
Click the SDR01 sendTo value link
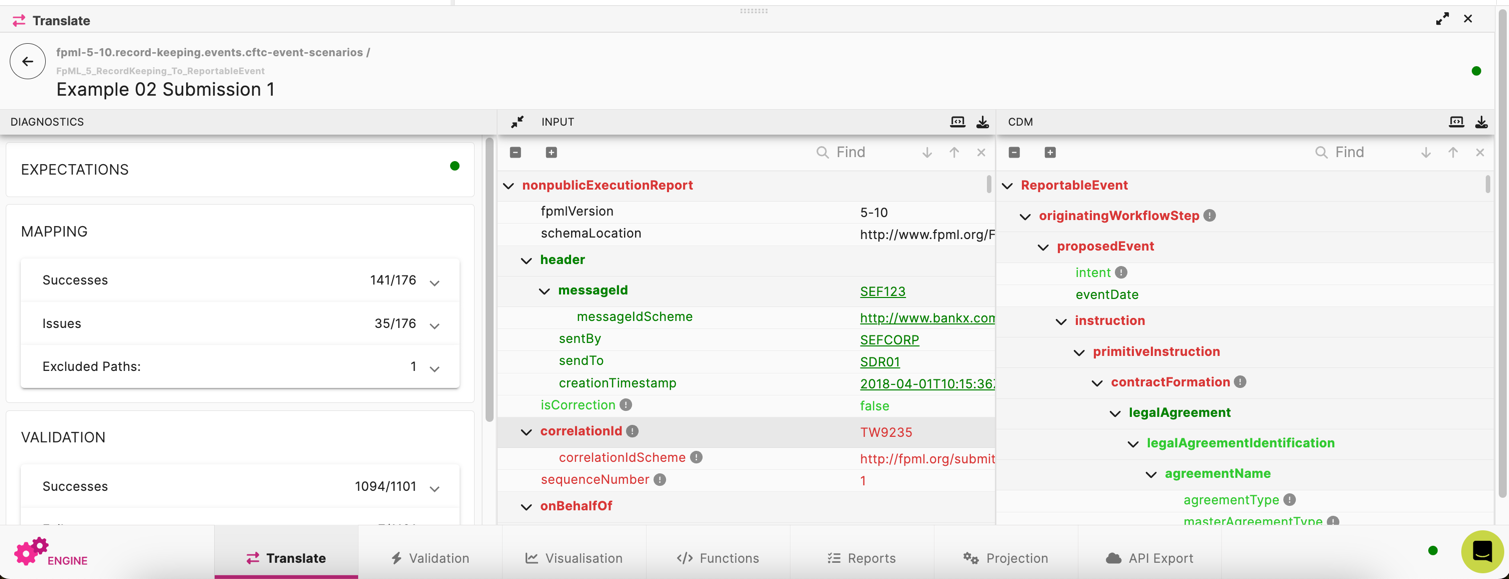pyautogui.click(x=879, y=362)
